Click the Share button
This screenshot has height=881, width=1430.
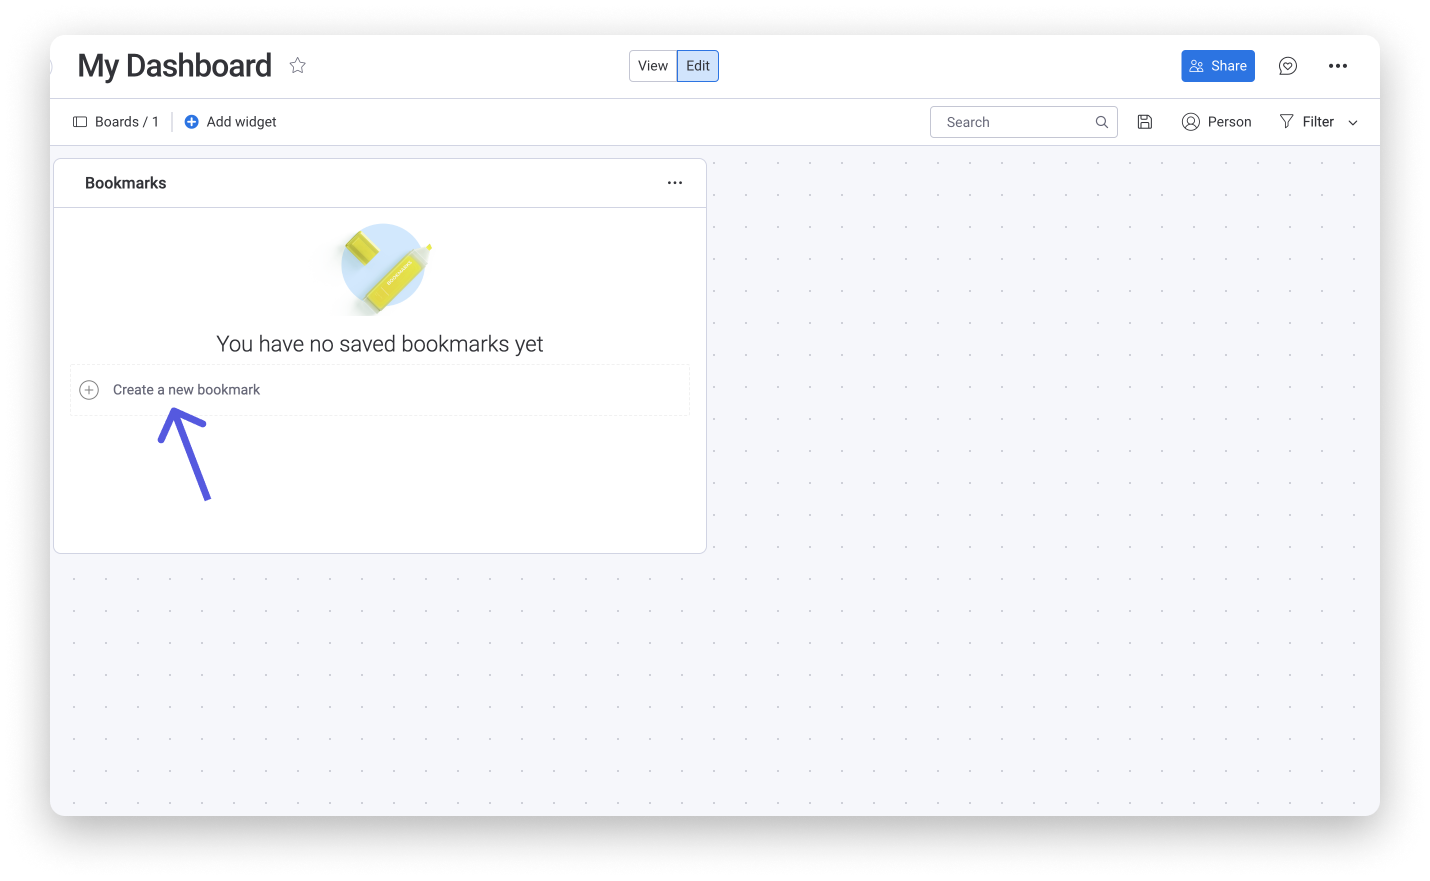tap(1218, 66)
